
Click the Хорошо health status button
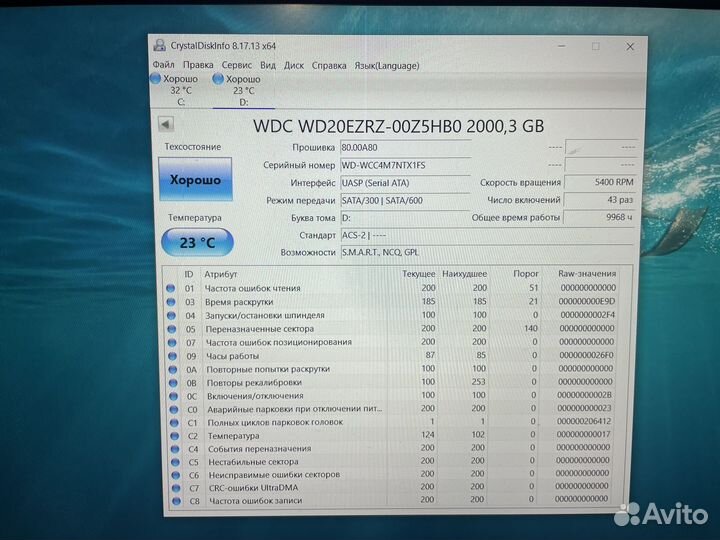click(195, 179)
